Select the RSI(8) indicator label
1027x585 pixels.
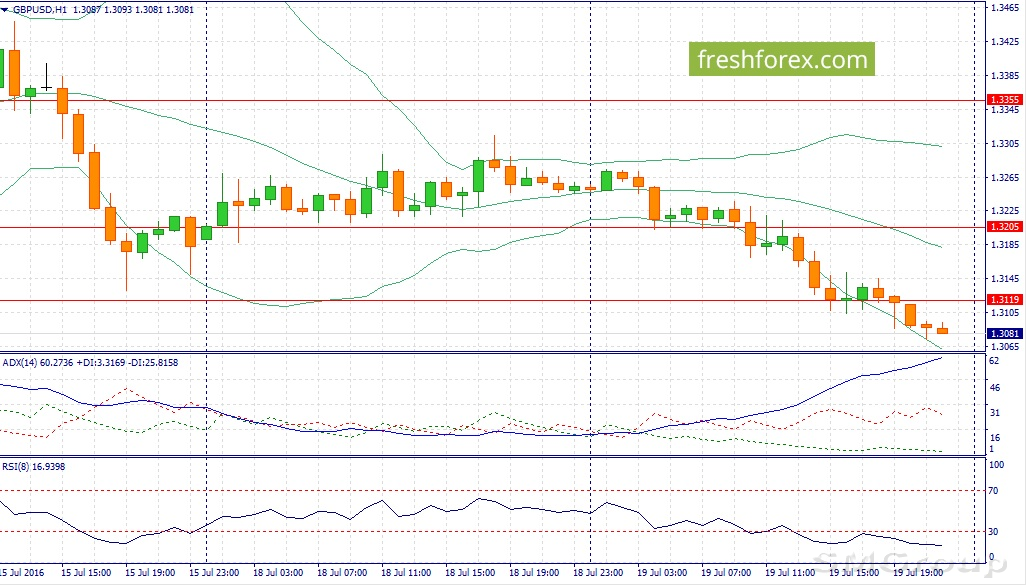pos(34,466)
